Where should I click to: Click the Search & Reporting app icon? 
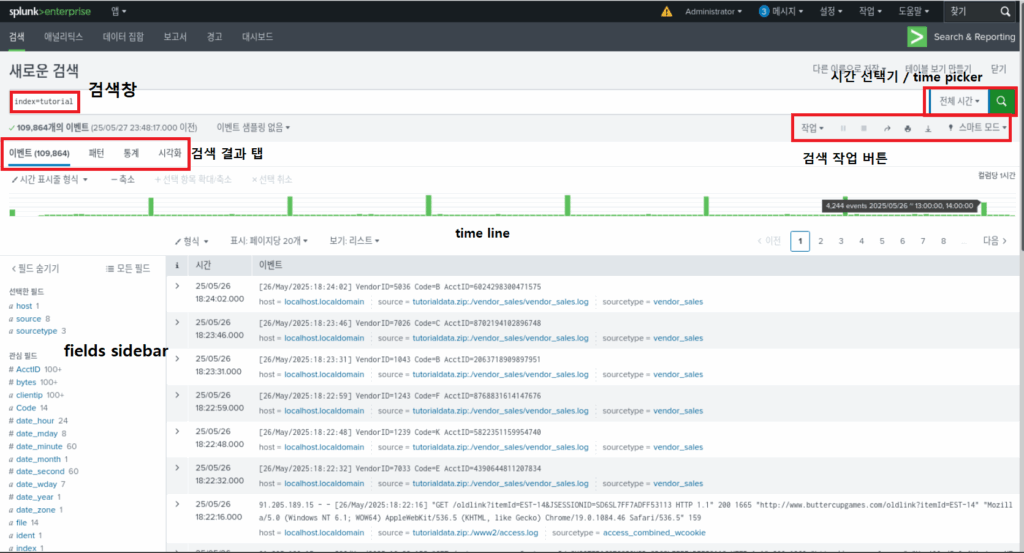click(916, 37)
